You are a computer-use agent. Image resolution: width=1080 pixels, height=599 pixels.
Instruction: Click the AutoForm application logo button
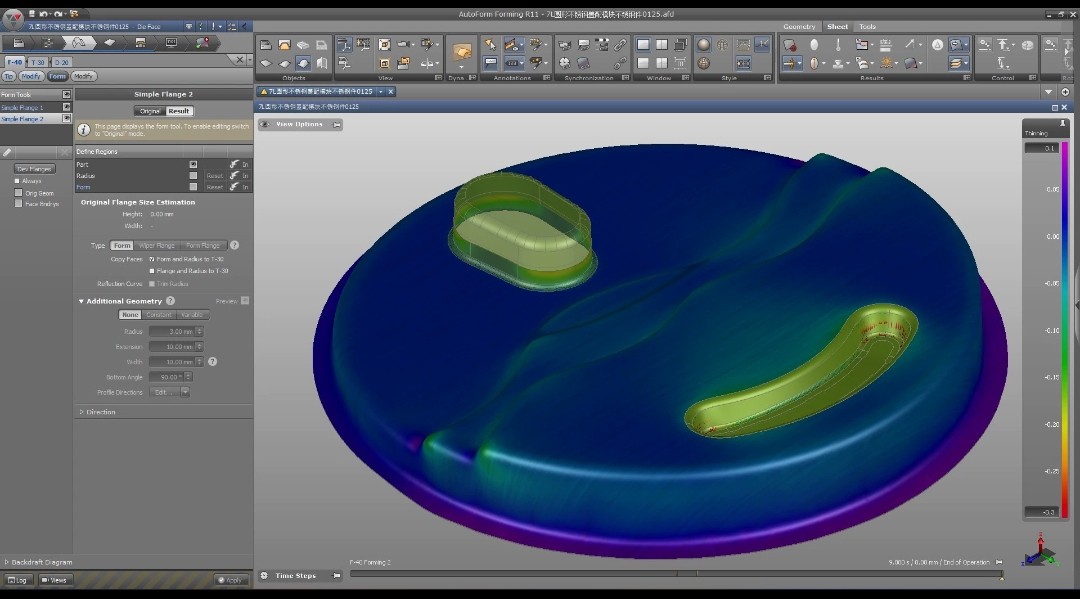(12, 19)
